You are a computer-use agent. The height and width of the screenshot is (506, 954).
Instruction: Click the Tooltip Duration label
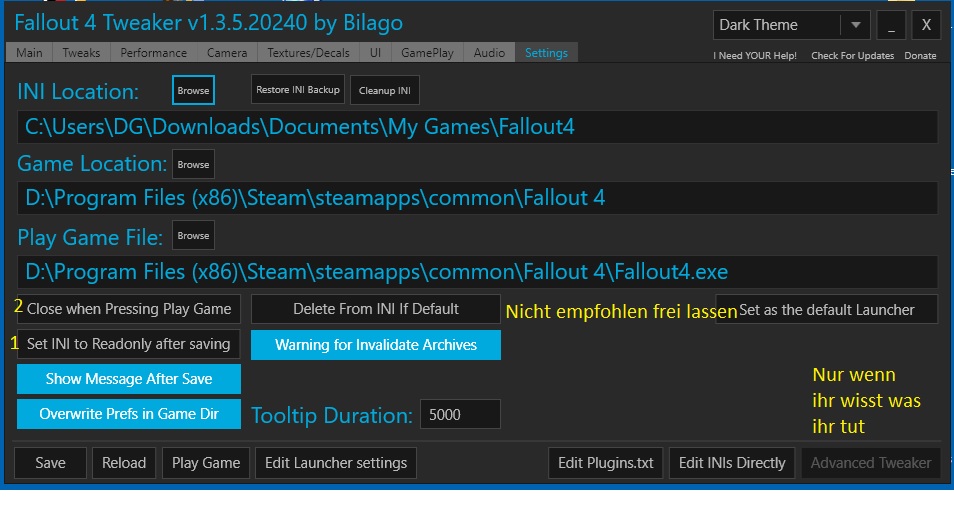[x=332, y=415]
